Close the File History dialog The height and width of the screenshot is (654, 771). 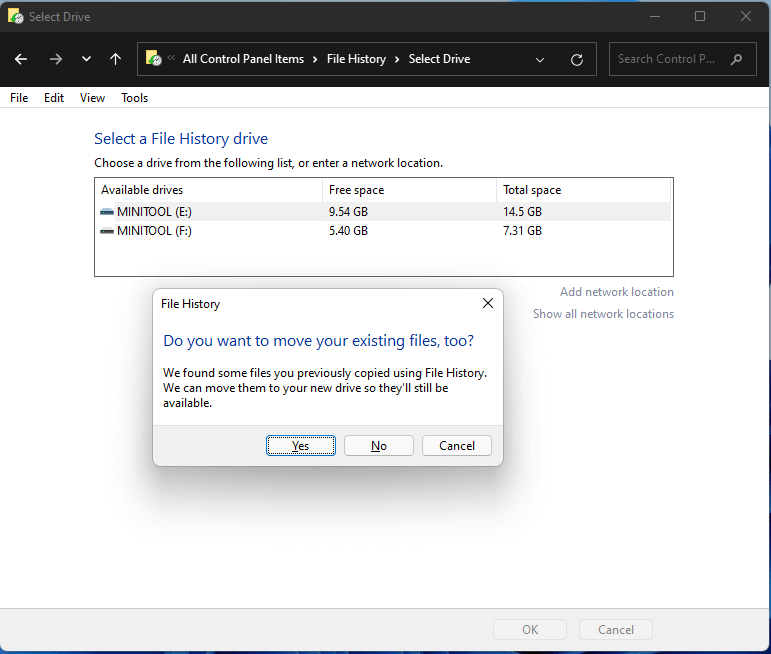coord(488,303)
